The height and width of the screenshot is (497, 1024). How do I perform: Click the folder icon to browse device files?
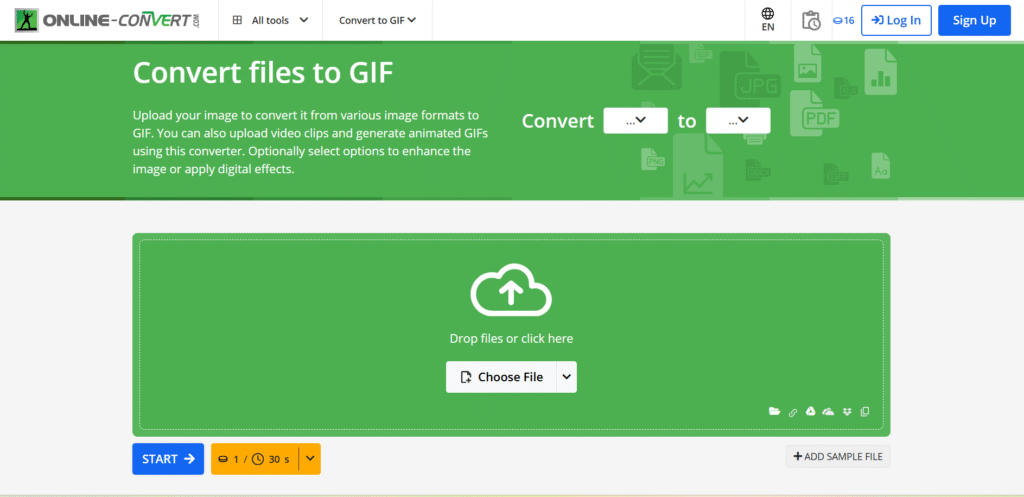click(x=775, y=411)
